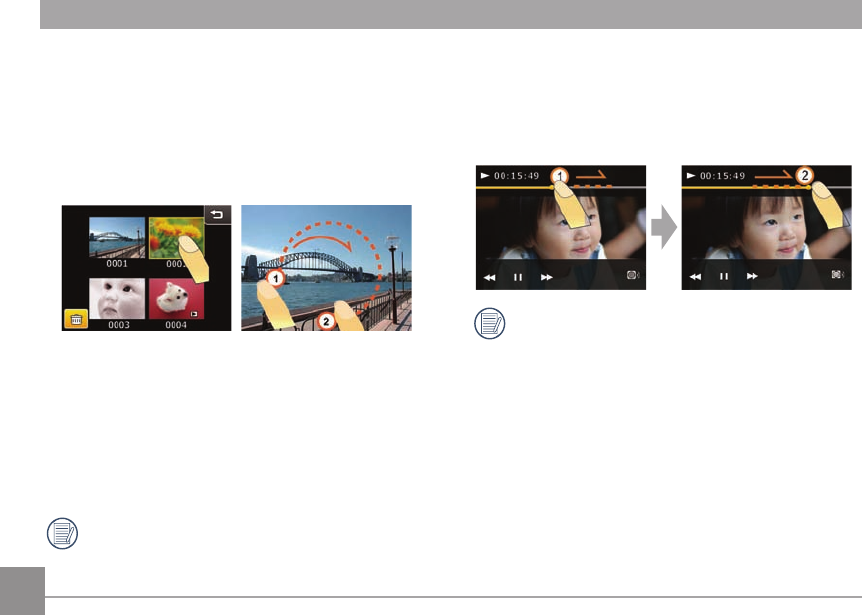Click the progress bar end under marker 2
Viewport: 862px width, 615px height.
pos(809,187)
